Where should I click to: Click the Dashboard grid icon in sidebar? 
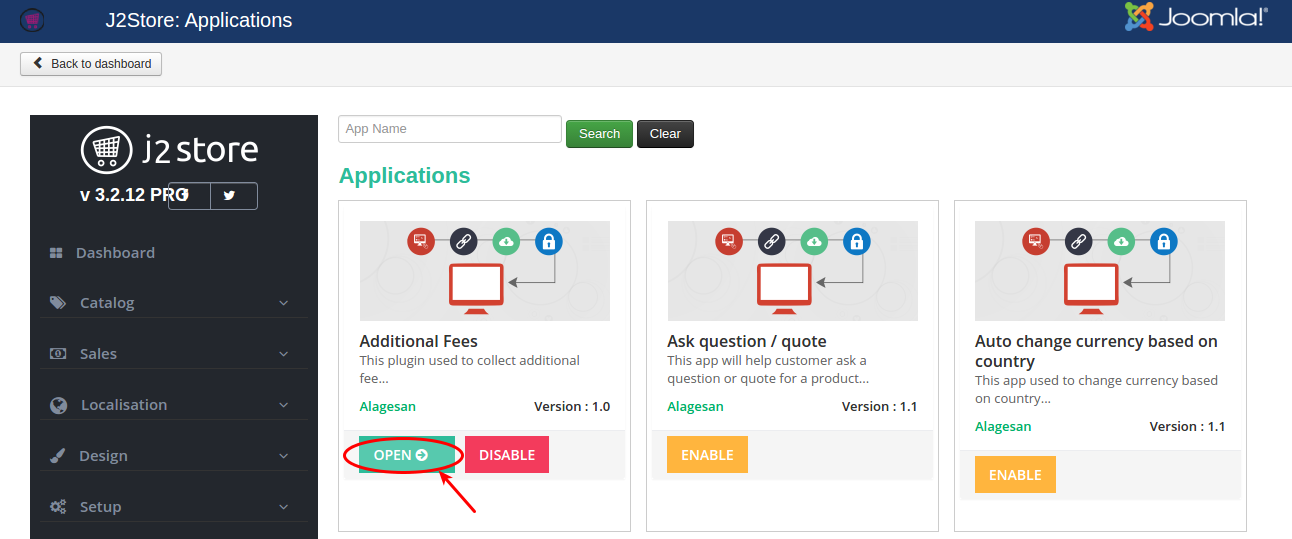point(57,253)
